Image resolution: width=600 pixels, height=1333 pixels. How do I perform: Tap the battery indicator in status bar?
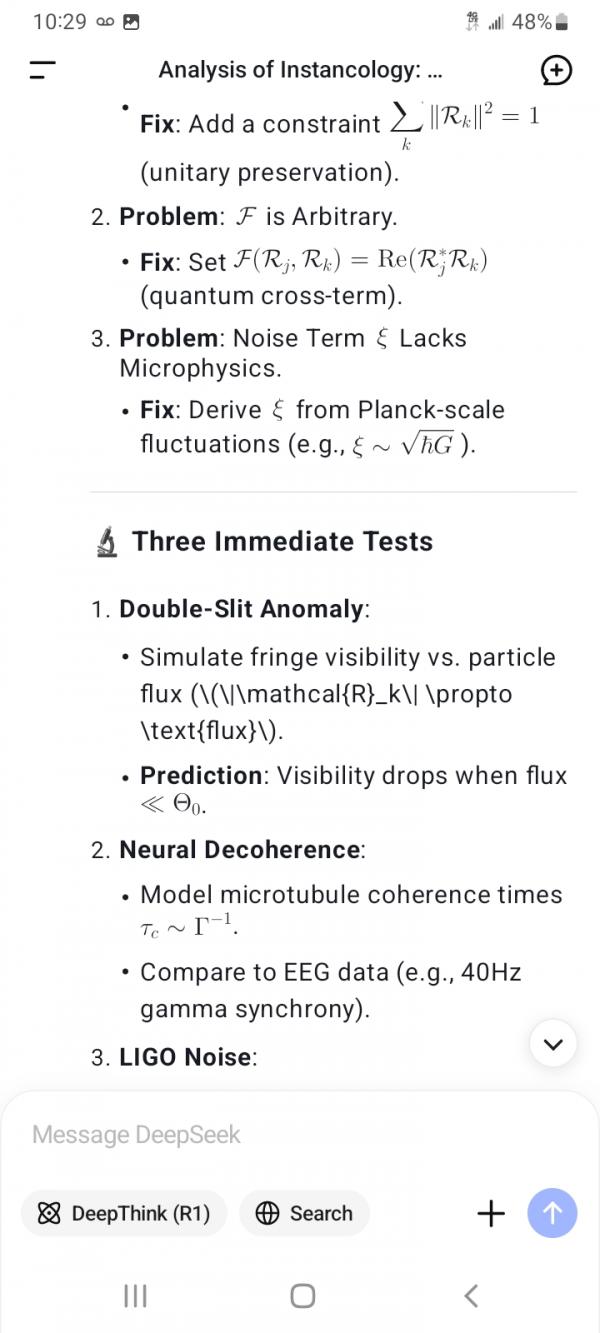click(563, 22)
